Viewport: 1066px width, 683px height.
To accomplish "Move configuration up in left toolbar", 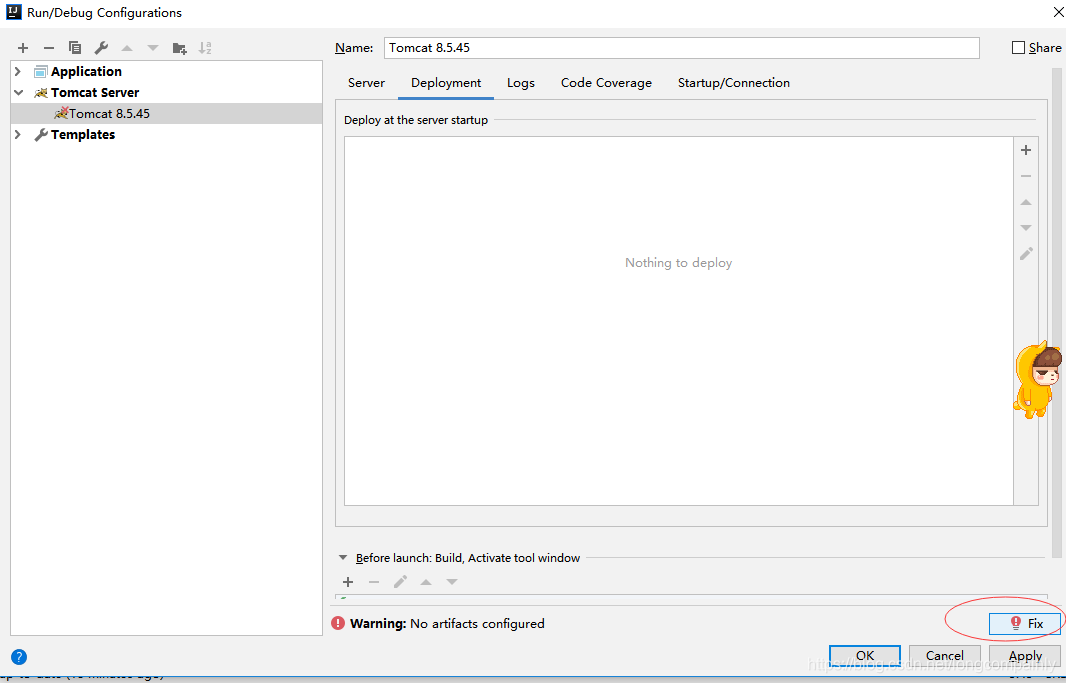I will pyautogui.click(x=127, y=48).
